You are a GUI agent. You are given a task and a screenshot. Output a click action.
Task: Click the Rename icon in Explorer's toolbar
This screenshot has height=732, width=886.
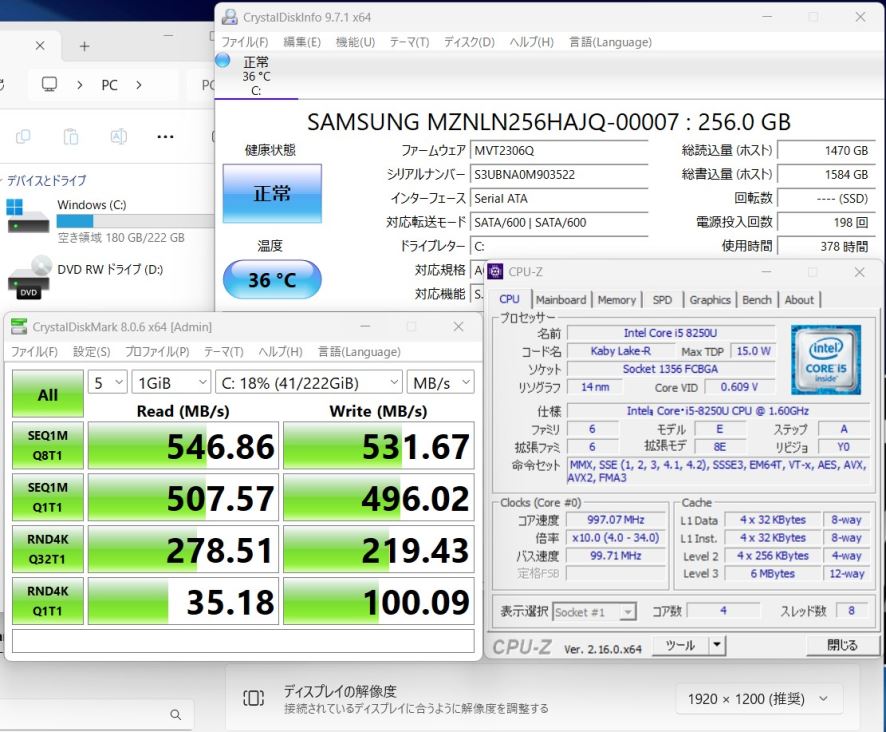[x=119, y=136]
